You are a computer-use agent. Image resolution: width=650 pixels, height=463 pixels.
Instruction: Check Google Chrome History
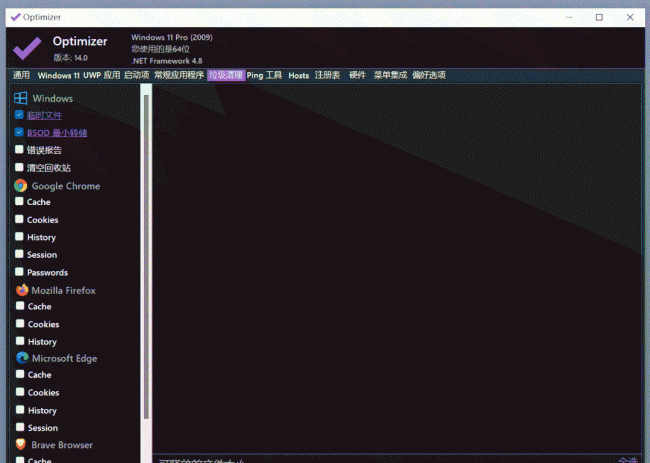[x=19, y=236]
